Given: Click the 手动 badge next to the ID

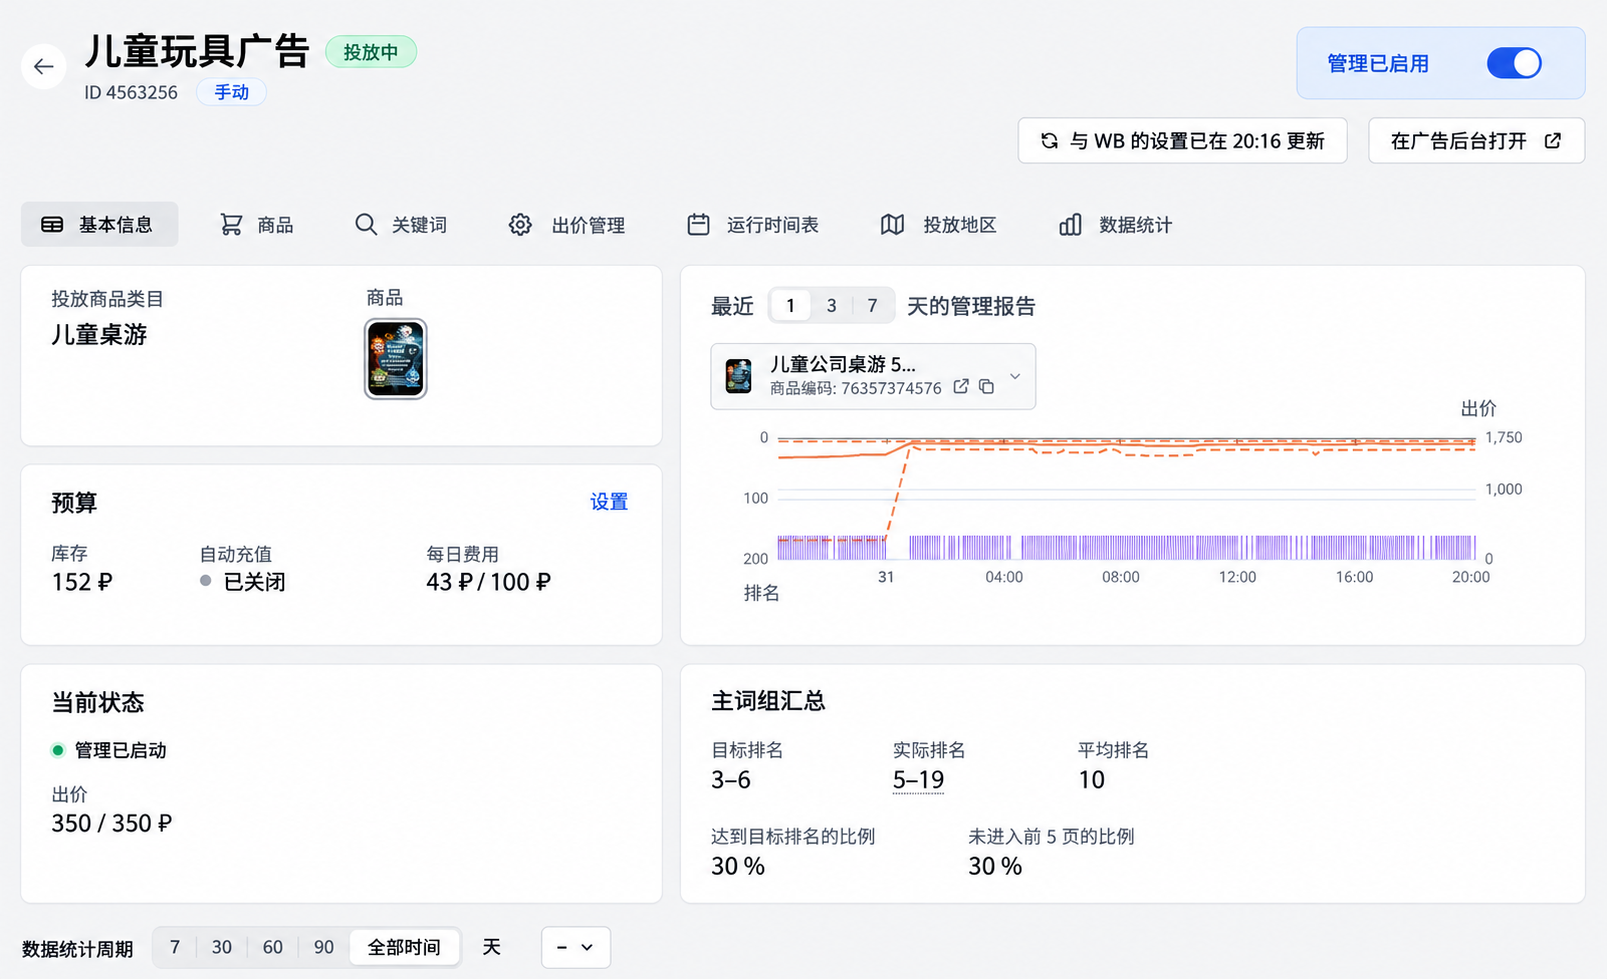Looking at the screenshot, I should click(x=231, y=92).
